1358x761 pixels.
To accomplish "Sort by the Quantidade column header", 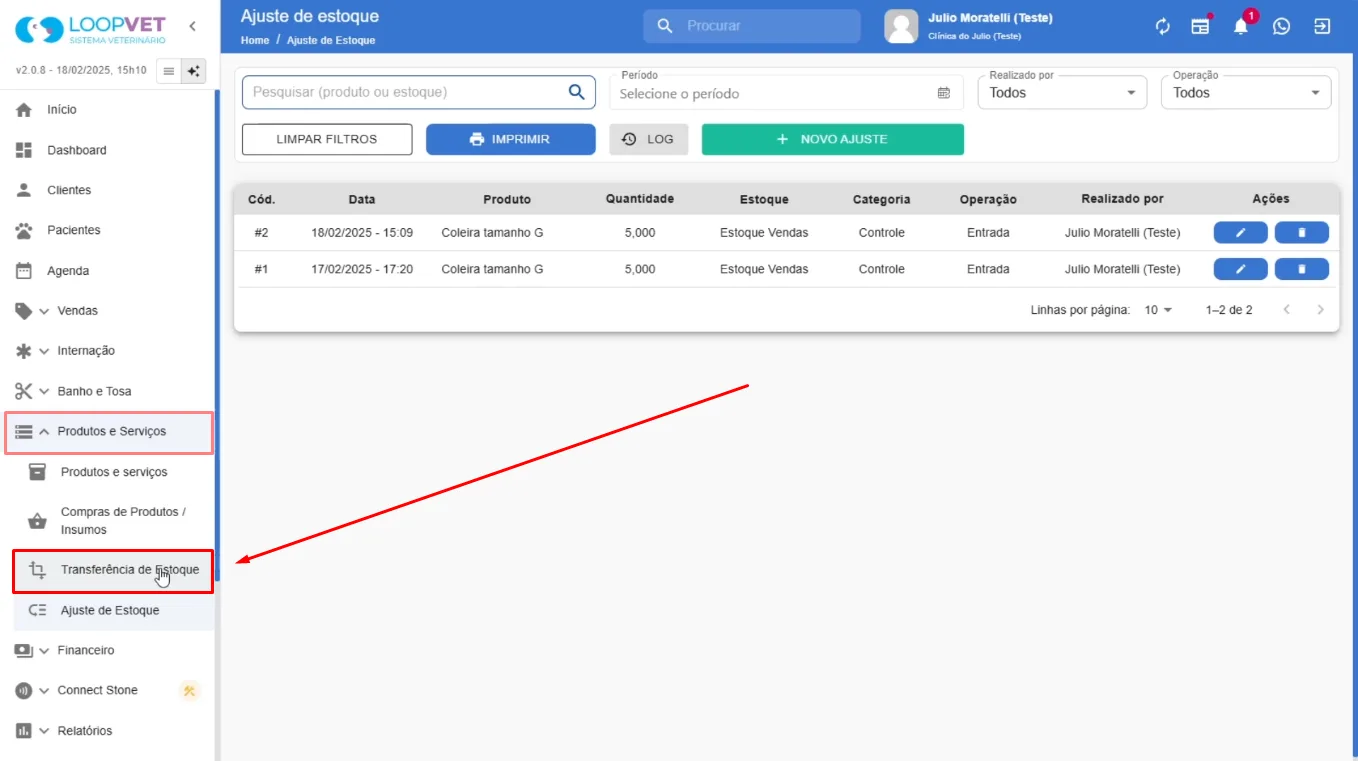I will click(x=640, y=199).
